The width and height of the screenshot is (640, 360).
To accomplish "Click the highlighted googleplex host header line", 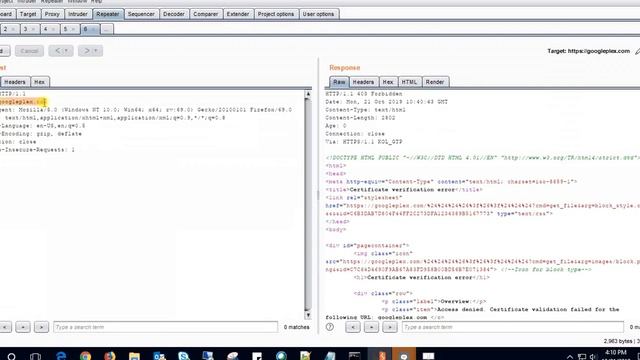I will point(23,102).
